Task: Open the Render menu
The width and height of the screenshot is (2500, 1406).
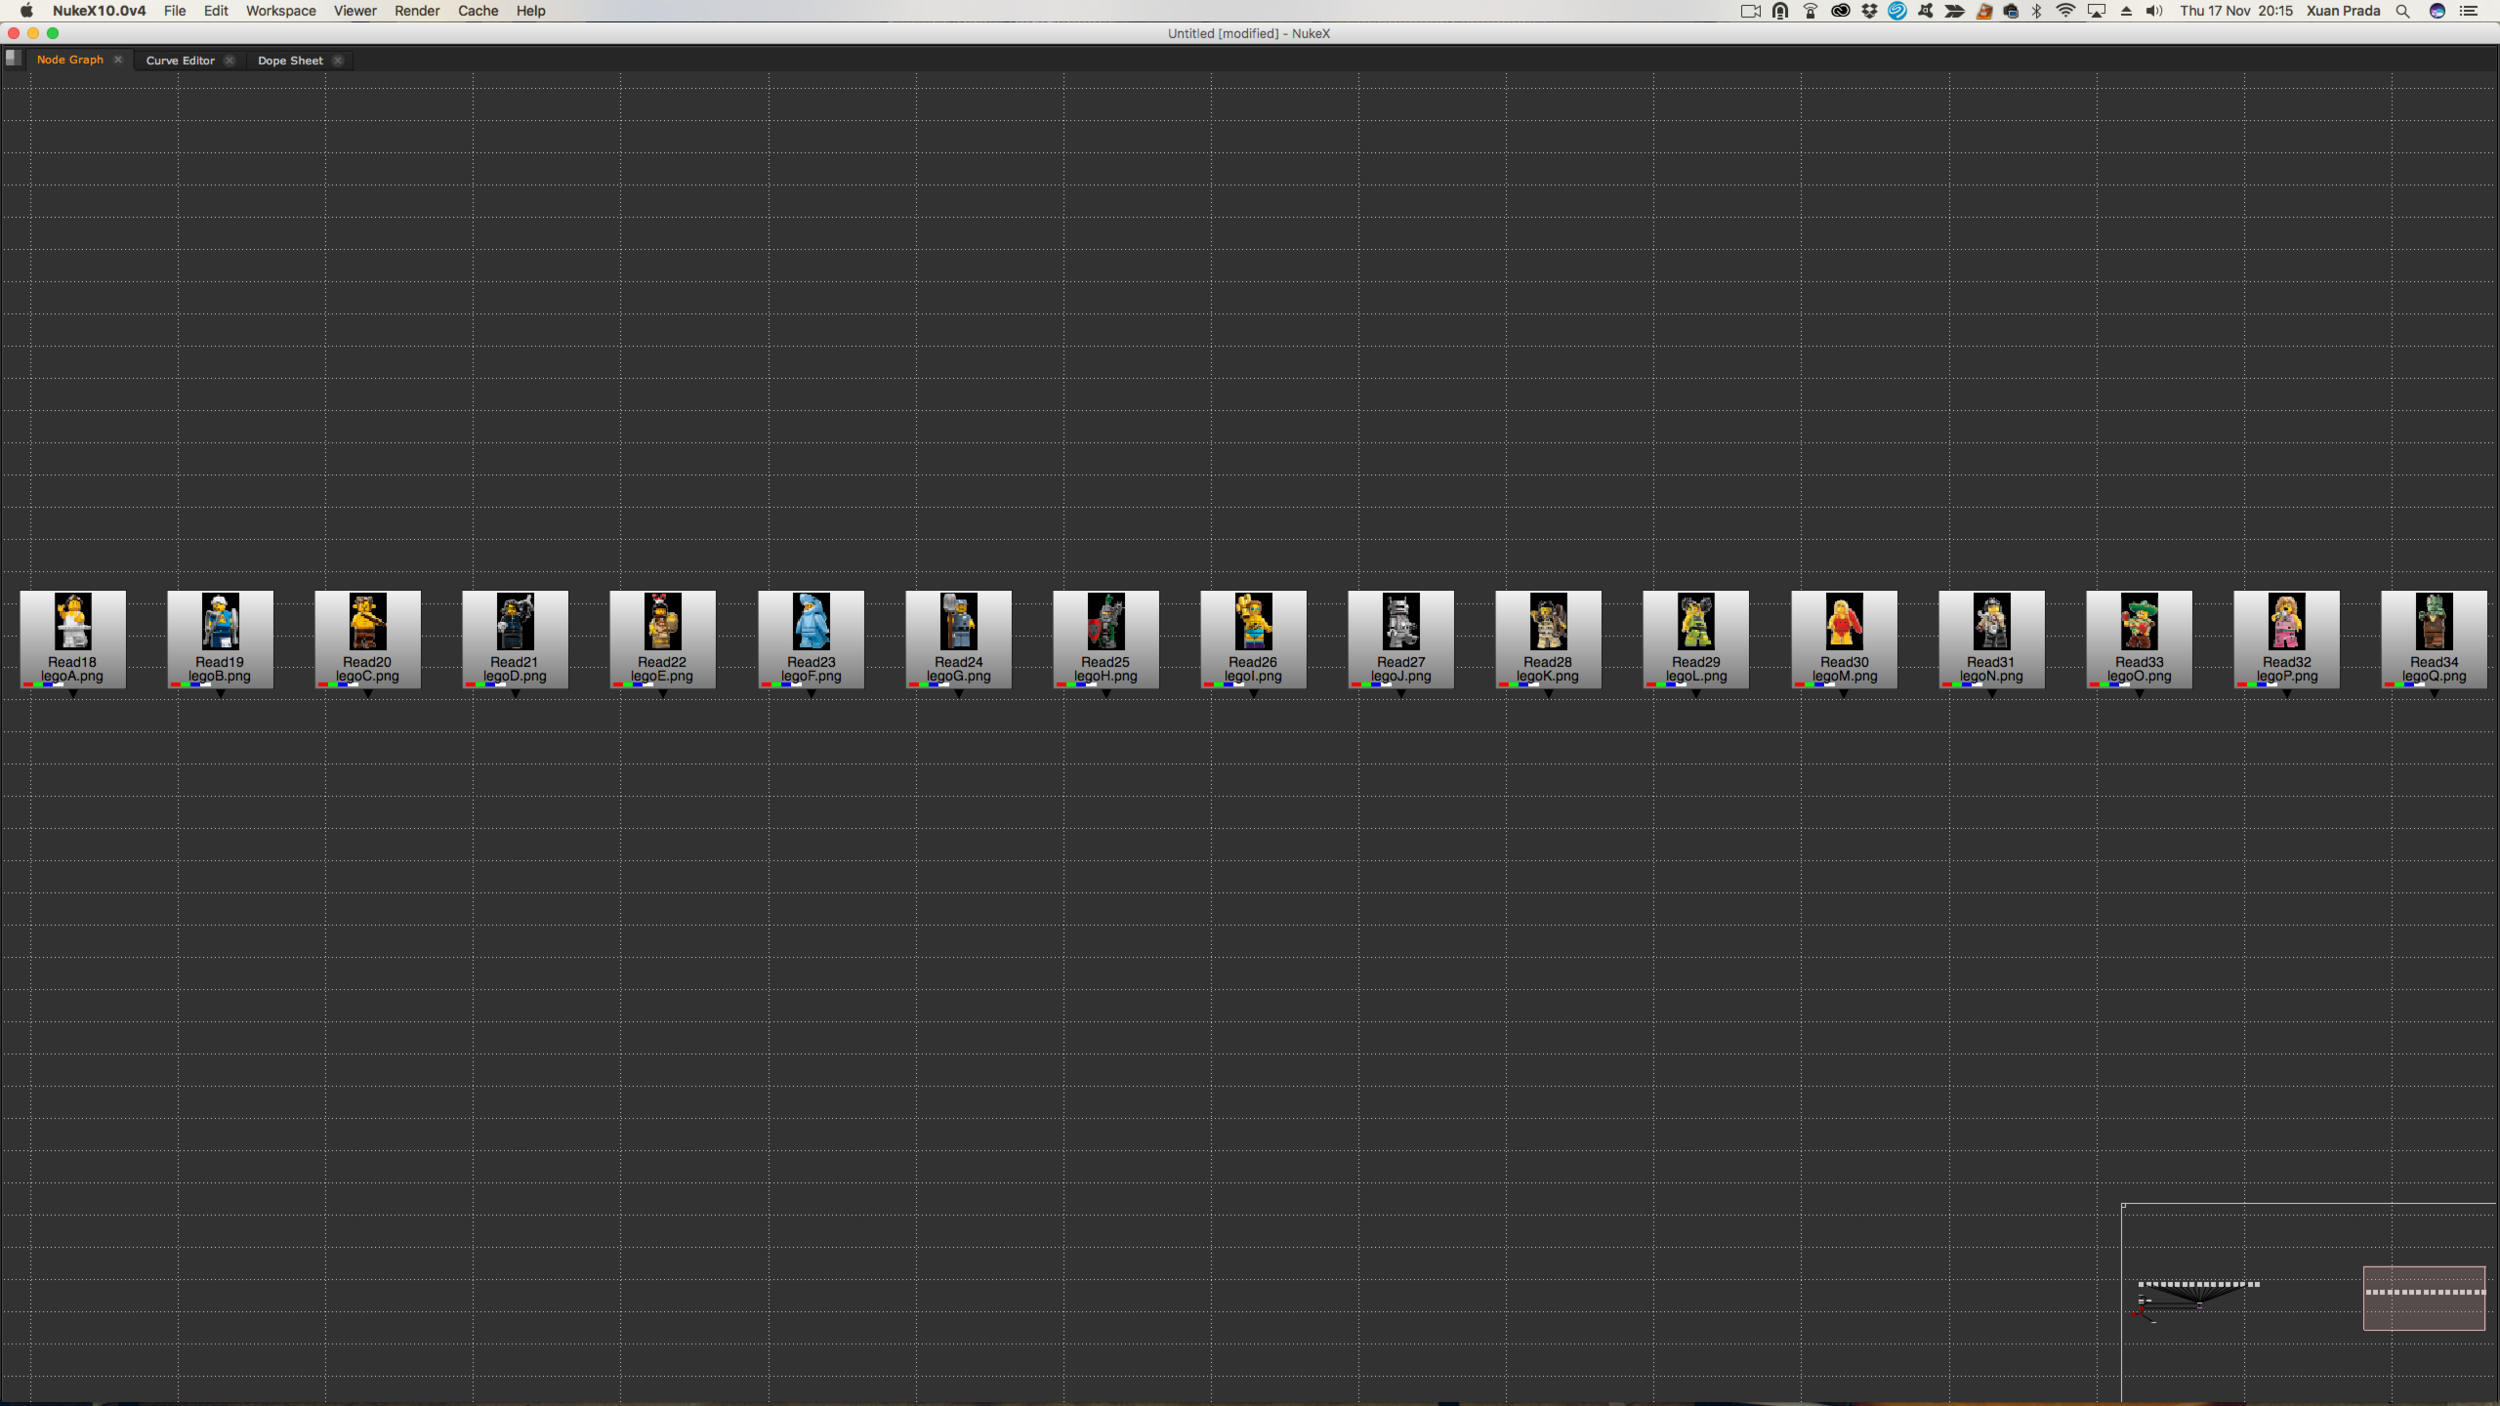Action: [417, 11]
